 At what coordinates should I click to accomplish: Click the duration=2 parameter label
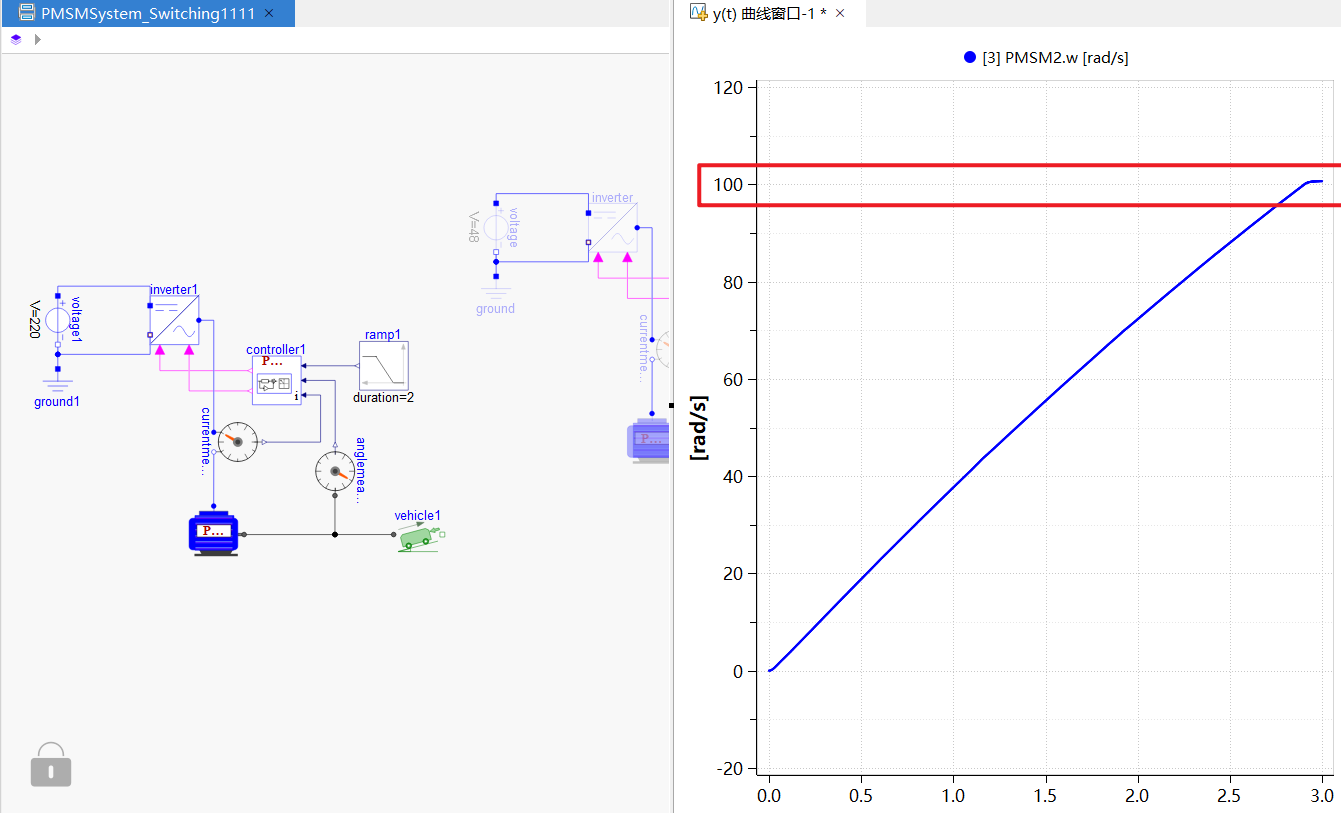point(383,398)
